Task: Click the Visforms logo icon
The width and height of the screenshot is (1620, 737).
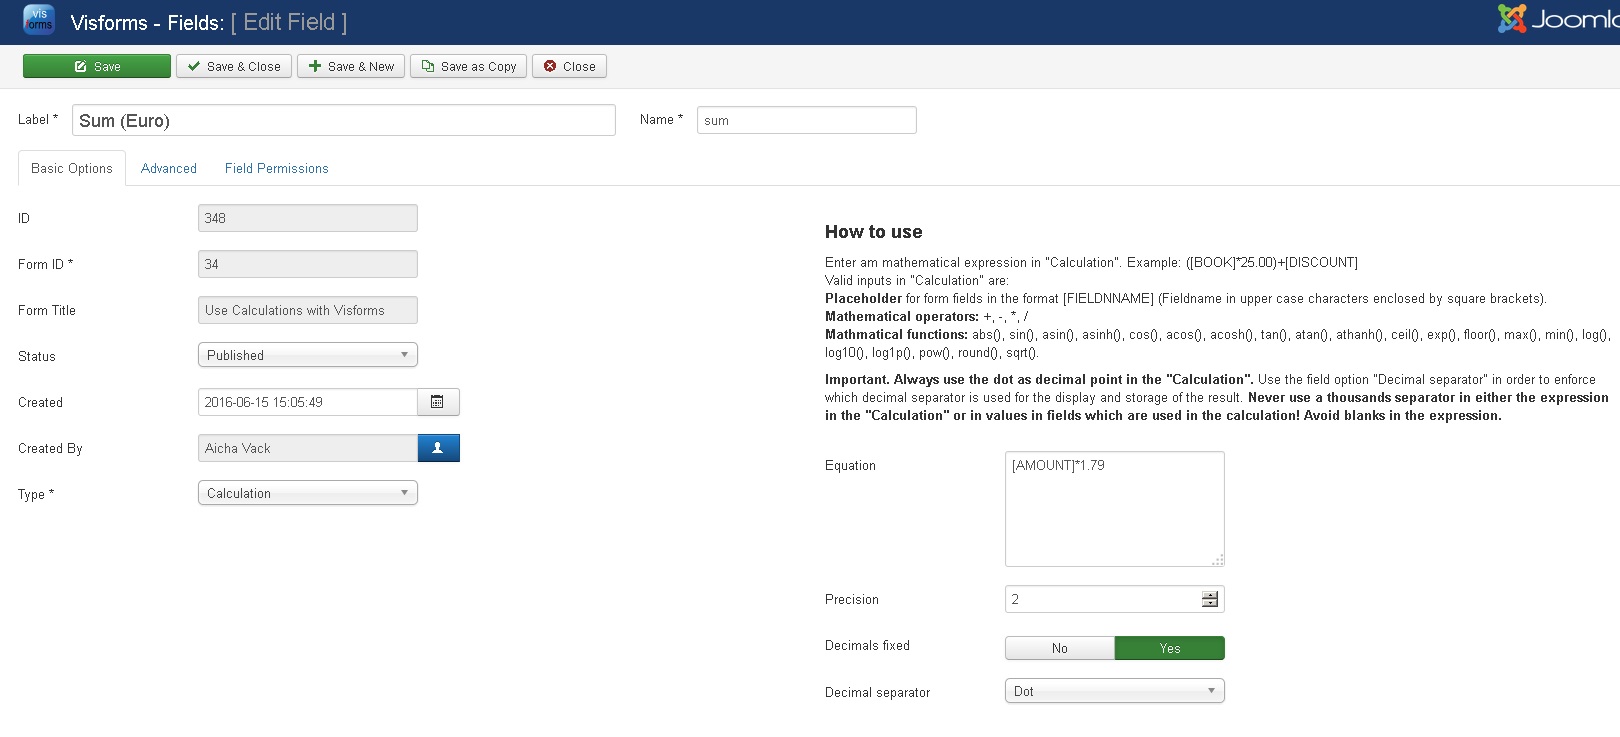Action: pos(39,20)
